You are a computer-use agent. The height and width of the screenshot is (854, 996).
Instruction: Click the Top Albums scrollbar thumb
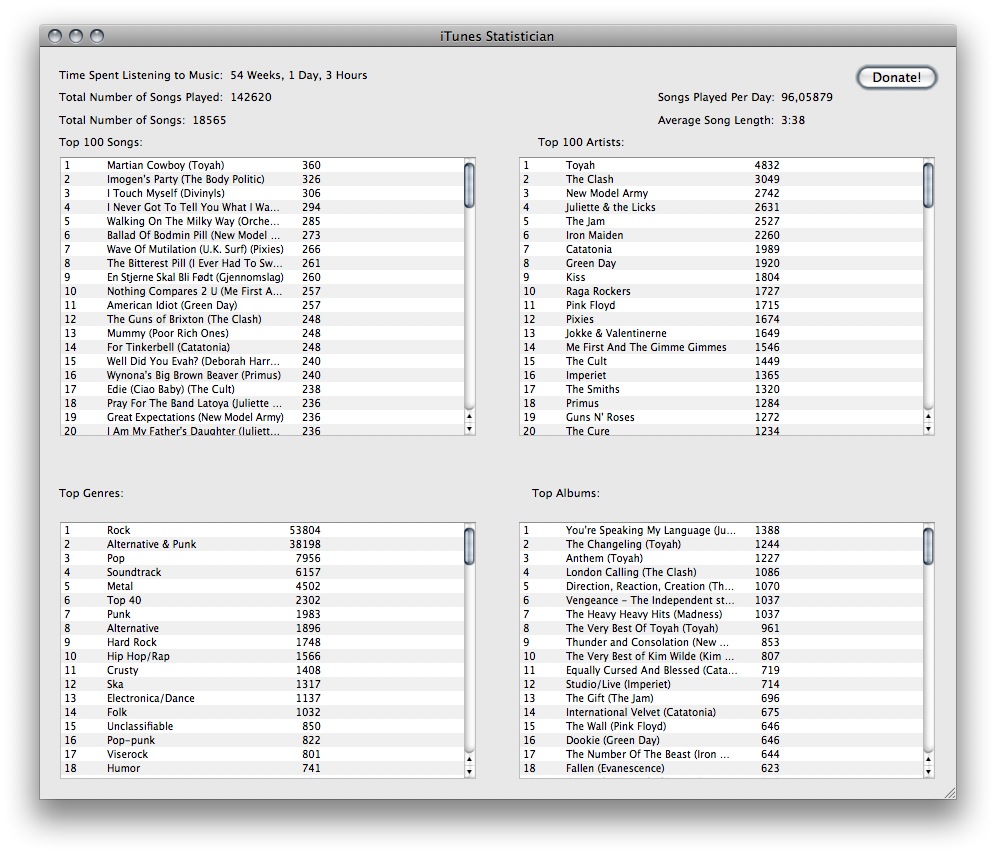(x=928, y=546)
